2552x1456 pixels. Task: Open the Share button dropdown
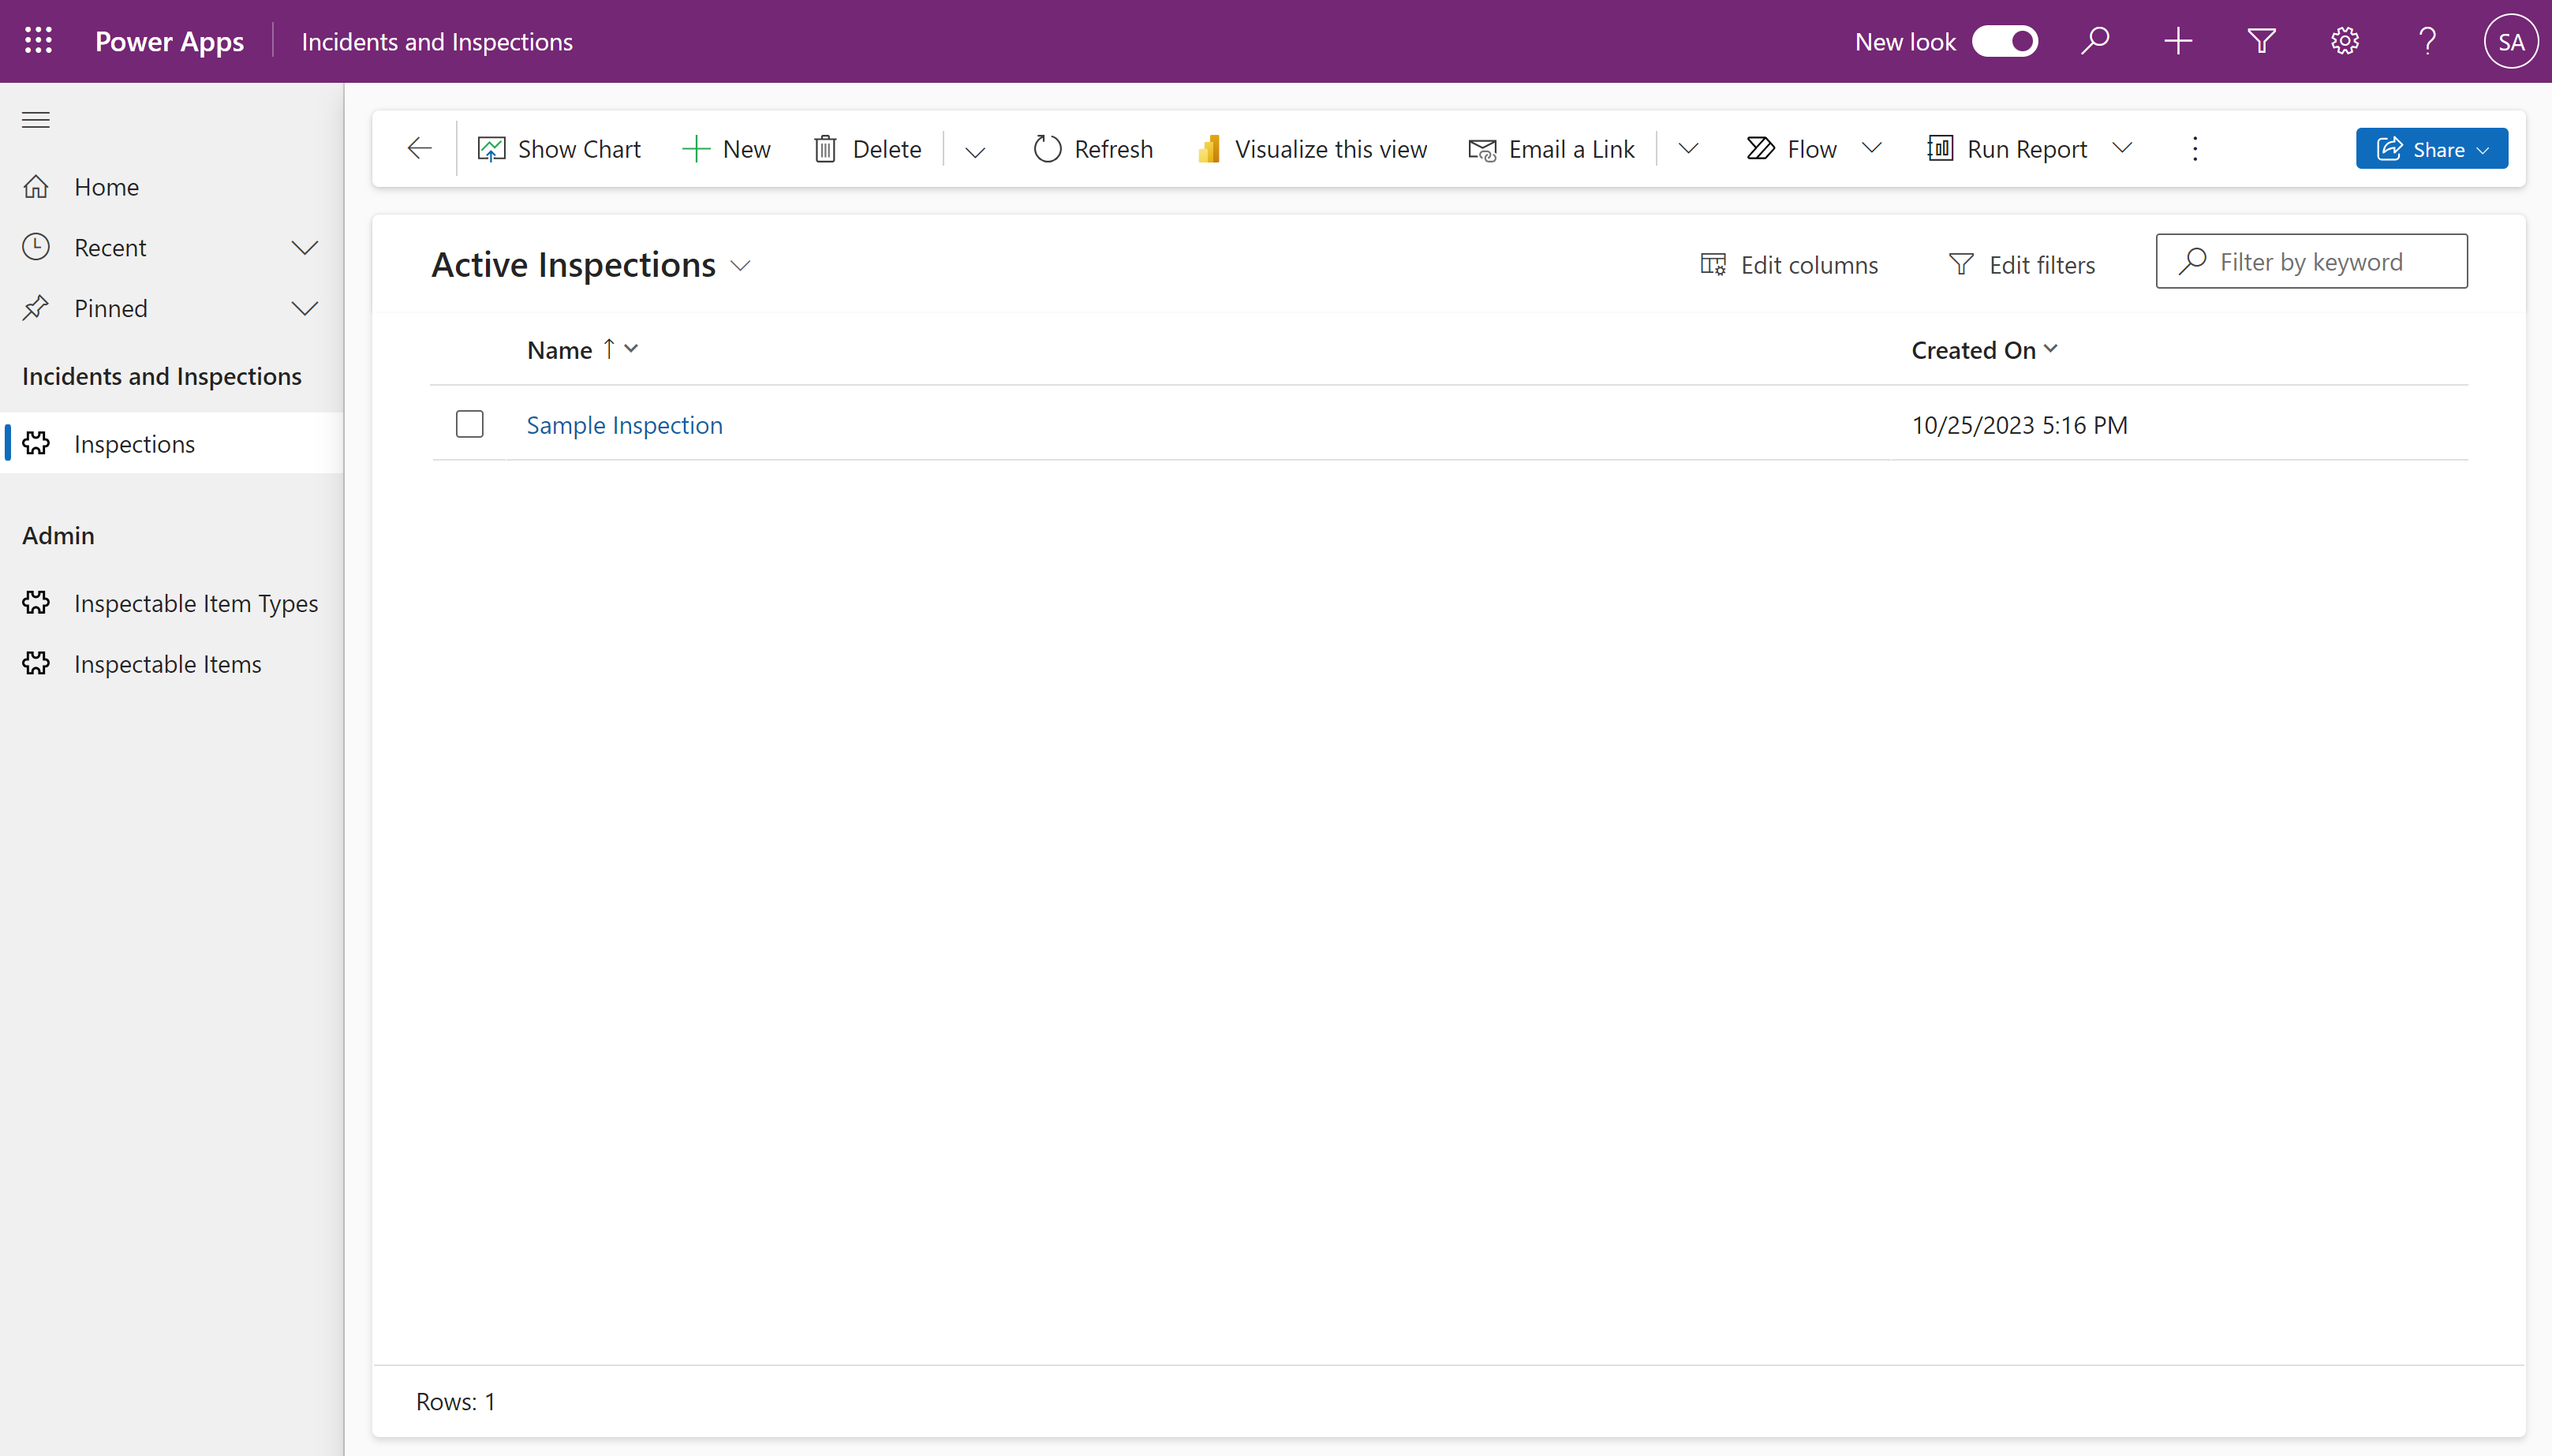coord(2431,149)
